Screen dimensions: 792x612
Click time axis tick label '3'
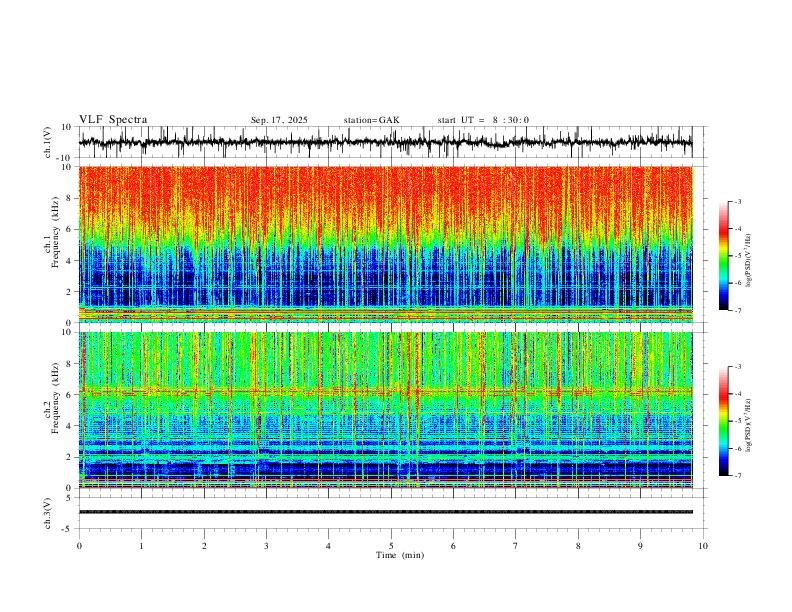pyautogui.click(x=266, y=546)
